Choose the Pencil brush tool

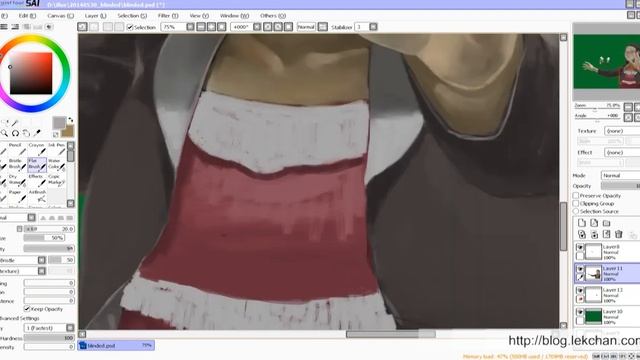(17, 149)
